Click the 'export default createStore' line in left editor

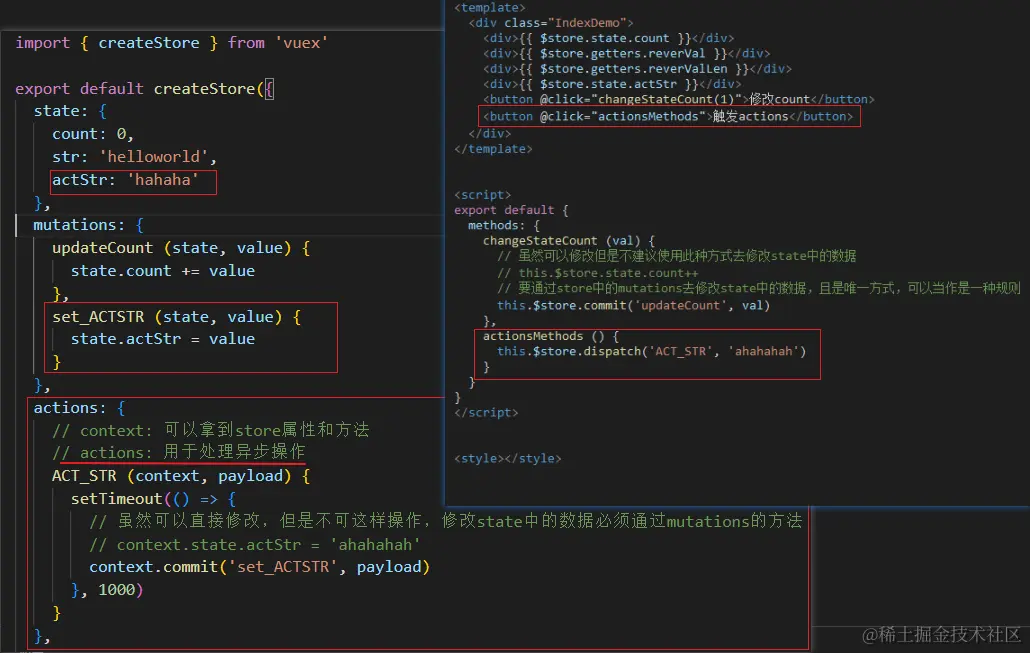(x=145, y=89)
